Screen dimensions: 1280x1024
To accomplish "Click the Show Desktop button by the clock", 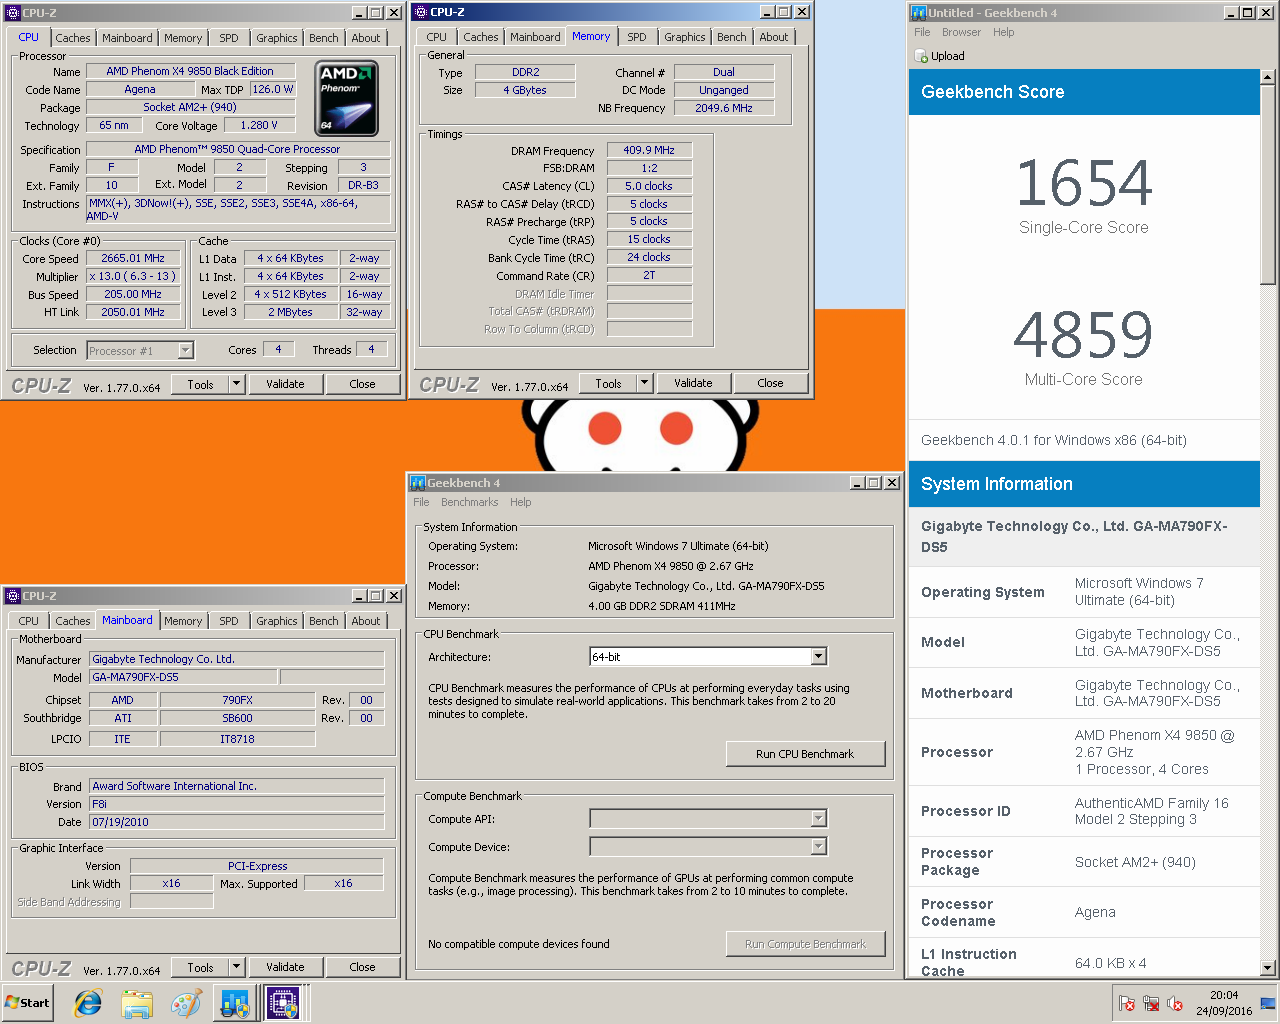I will click(1269, 1003).
